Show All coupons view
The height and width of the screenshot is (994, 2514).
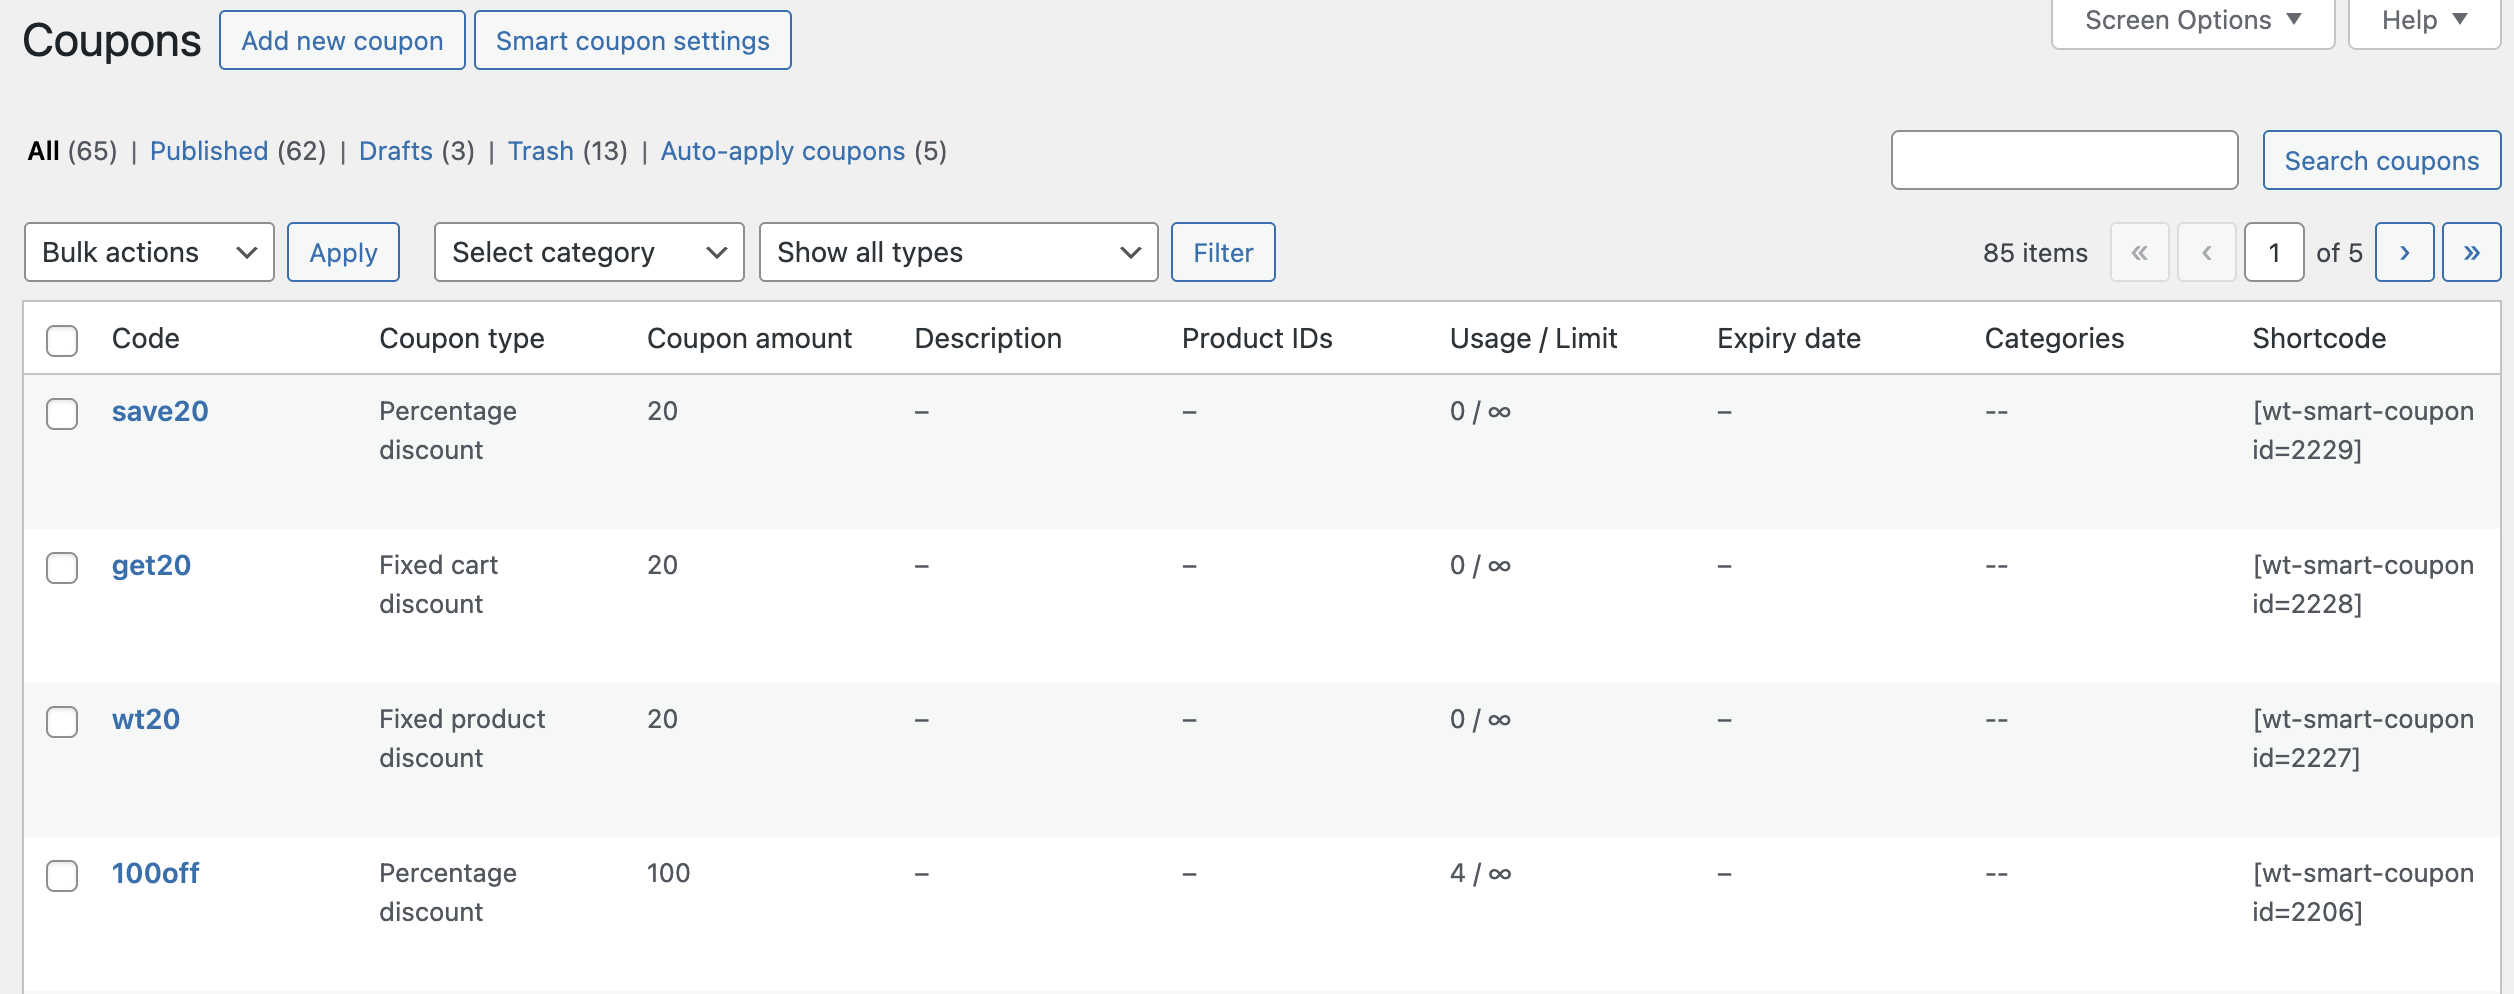(x=43, y=151)
